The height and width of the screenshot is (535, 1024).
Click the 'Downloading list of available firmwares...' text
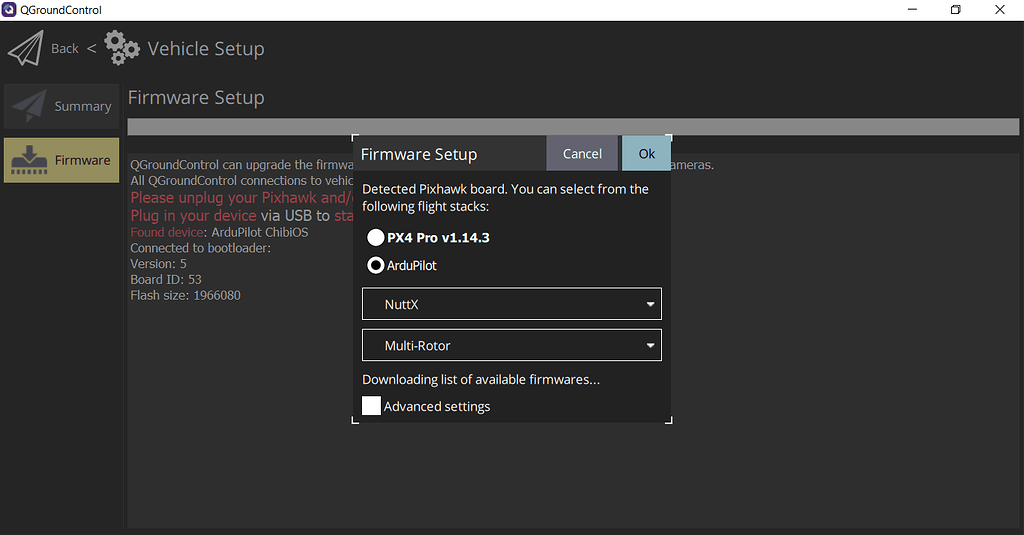click(x=481, y=380)
